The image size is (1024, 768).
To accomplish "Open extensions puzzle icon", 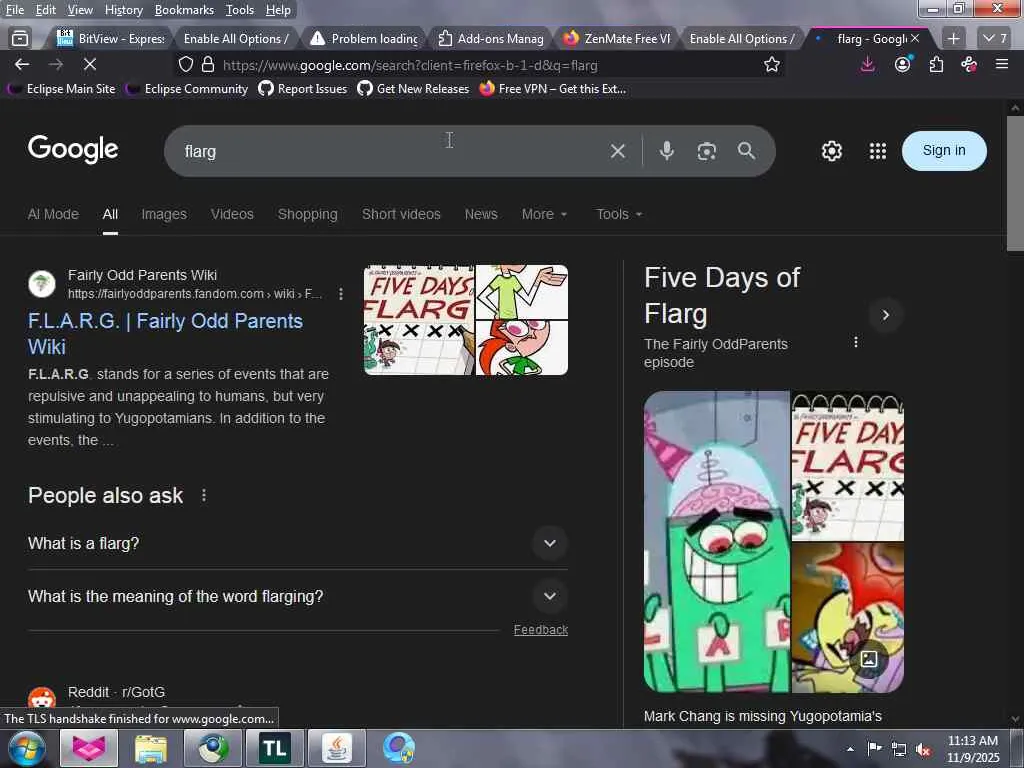I will pyautogui.click(x=936, y=64).
